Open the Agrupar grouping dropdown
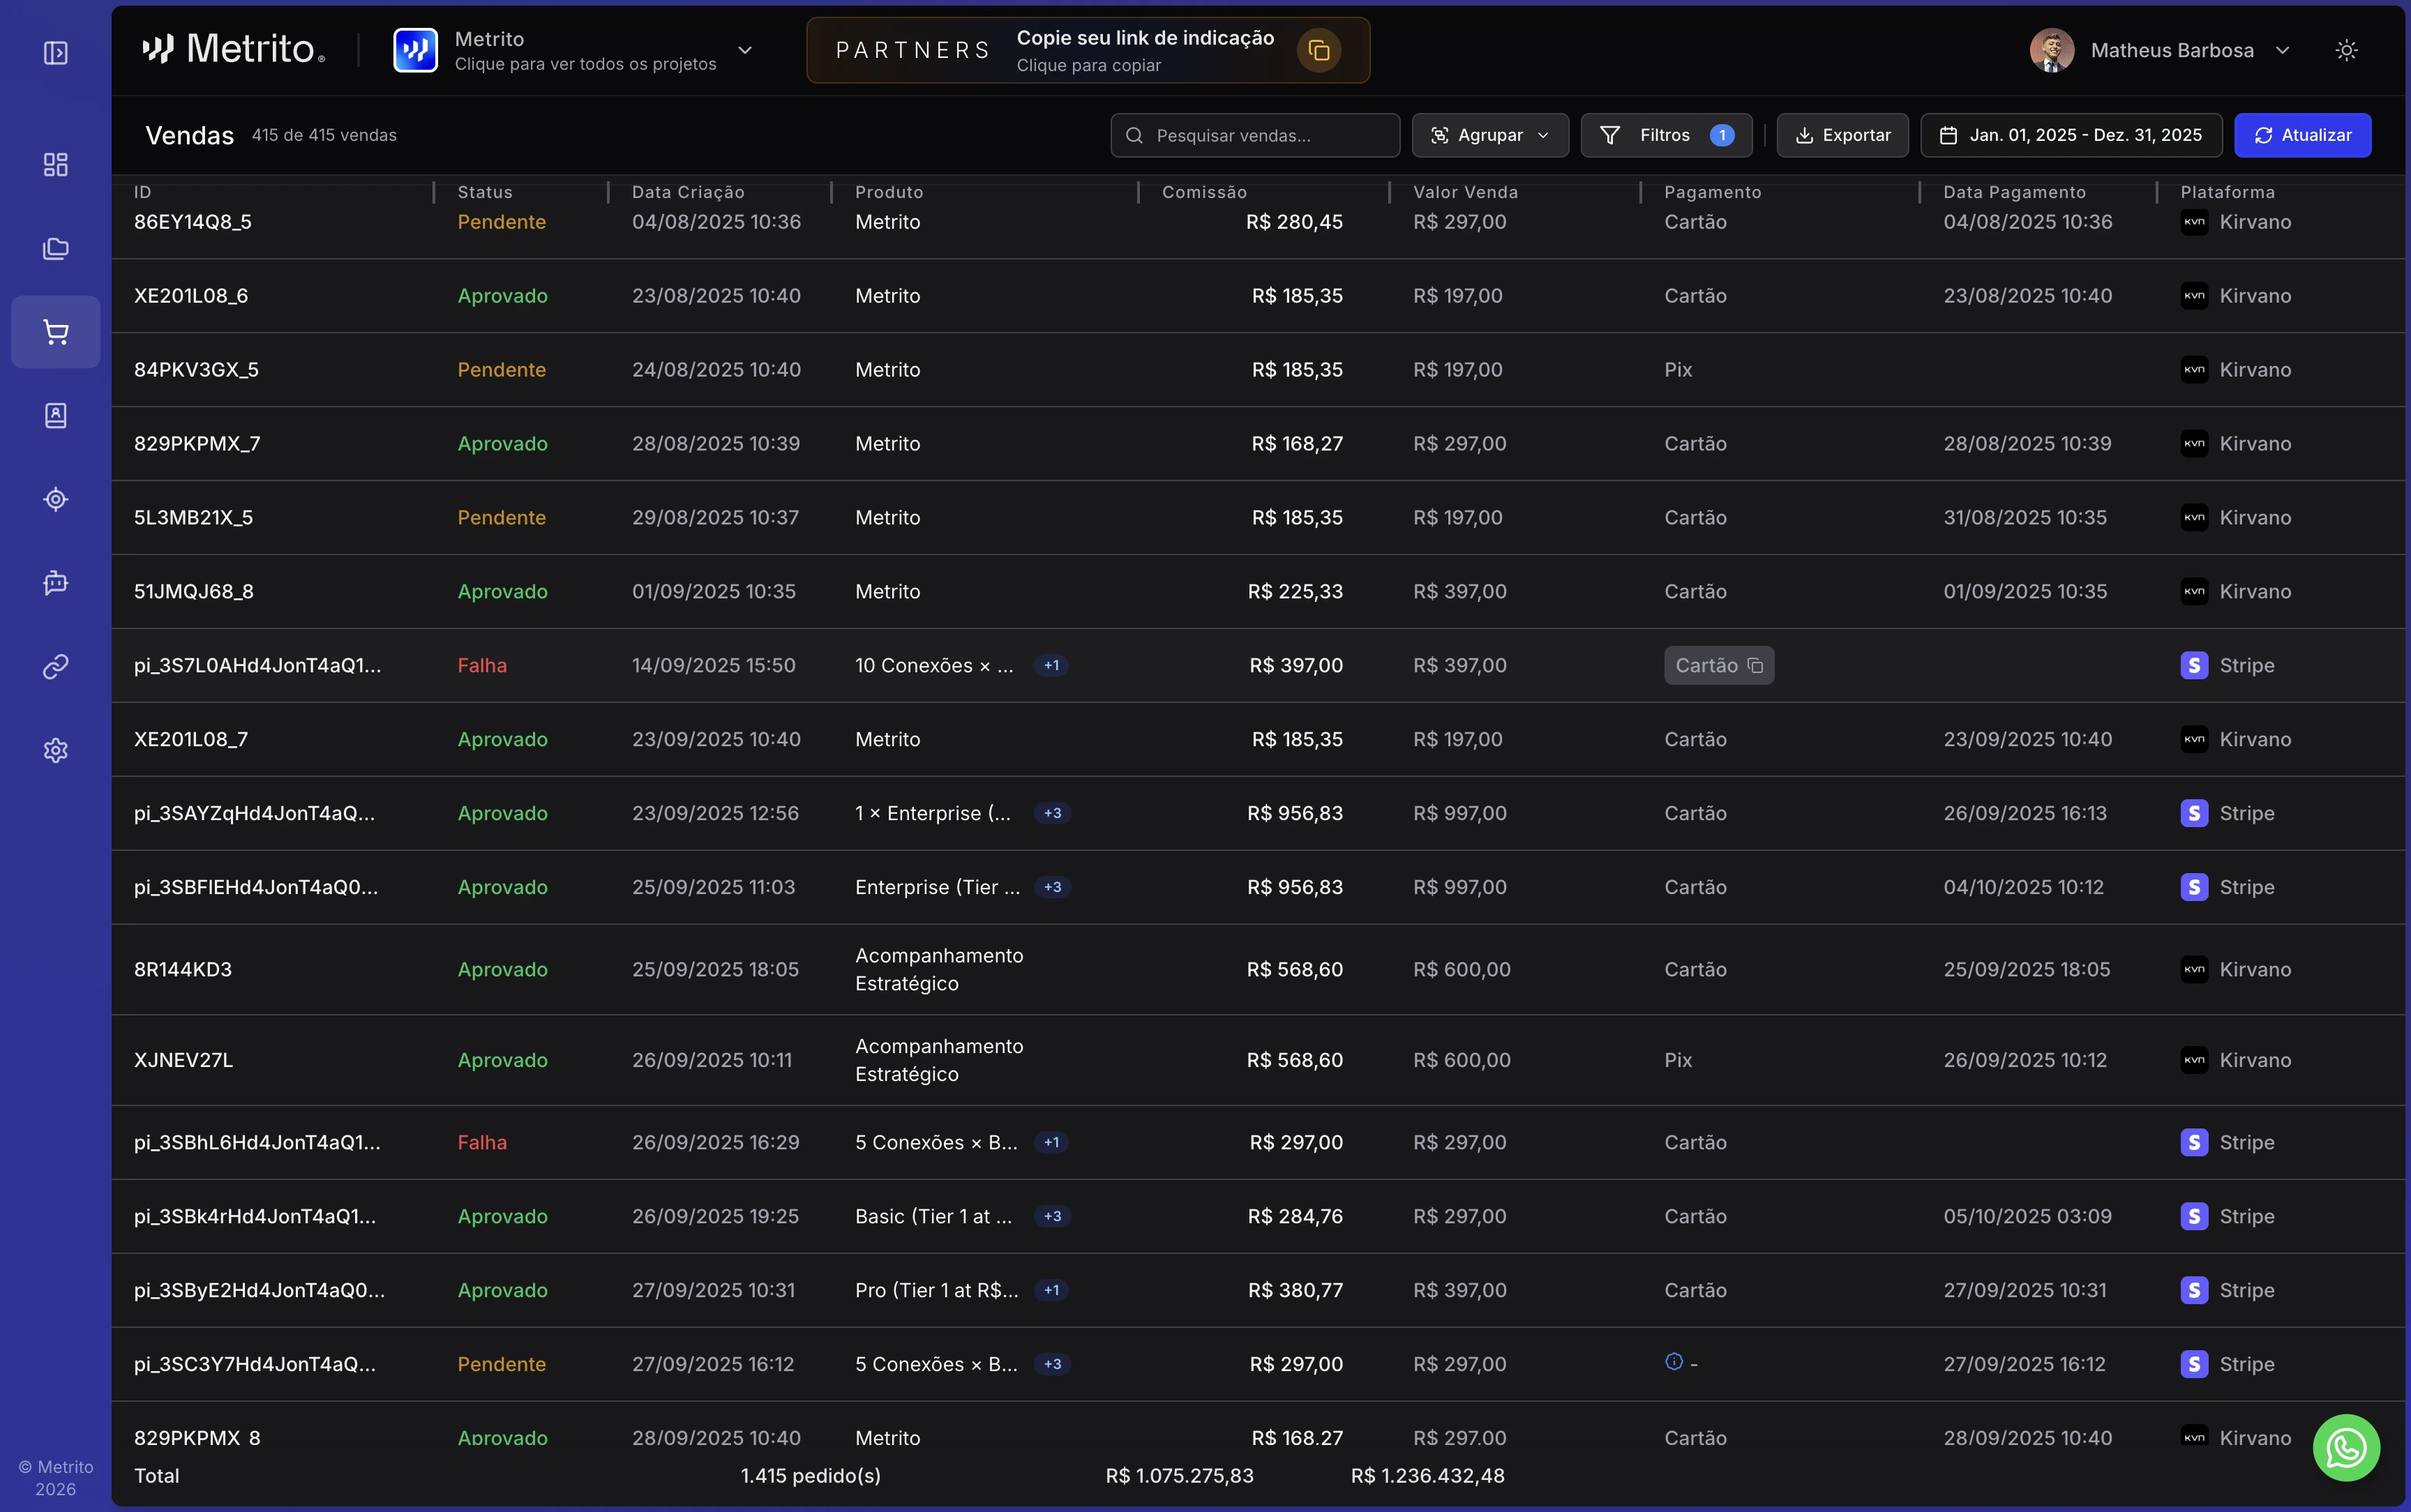2411x1512 pixels. (x=1489, y=135)
